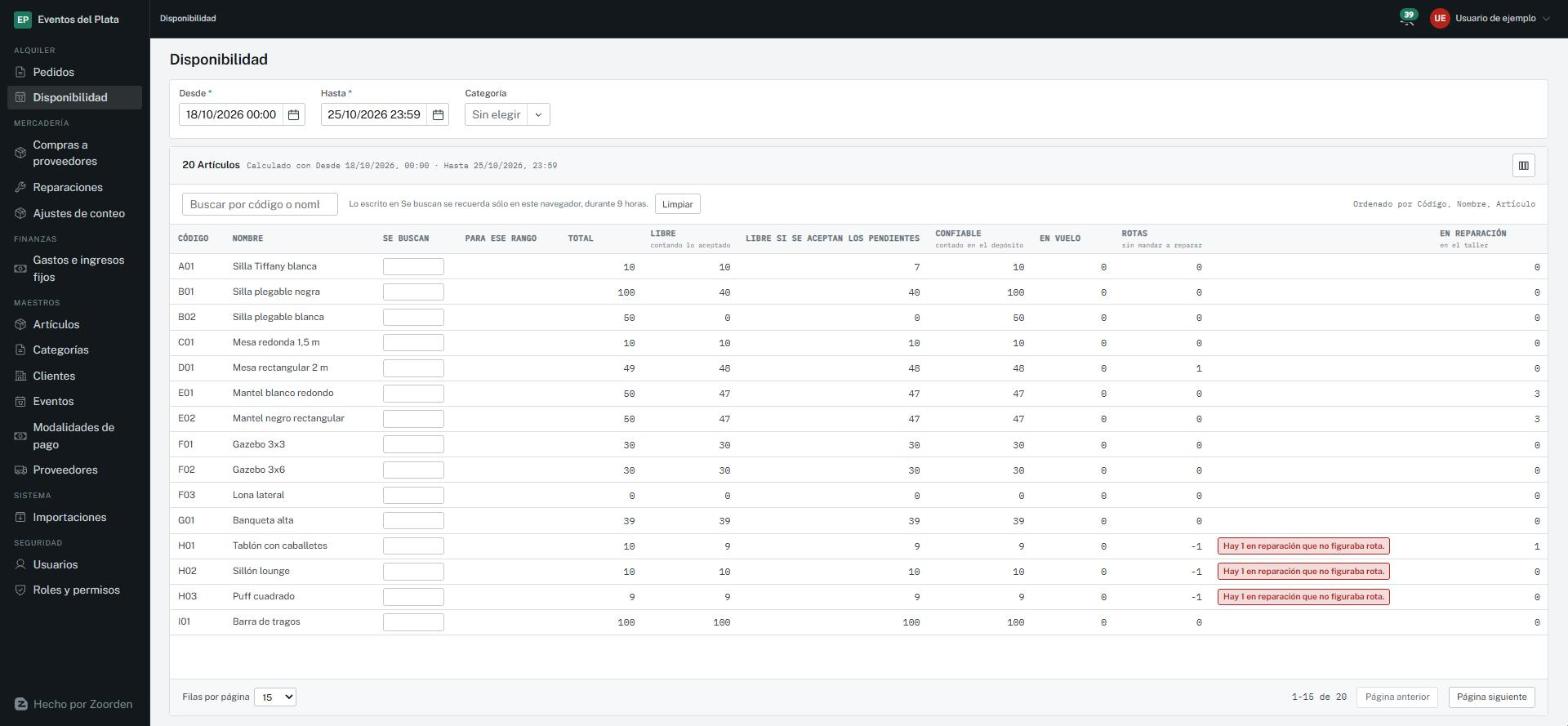Select the Disponibilidad sidebar item
1568x726 pixels.
pyautogui.click(x=74, y=97)
